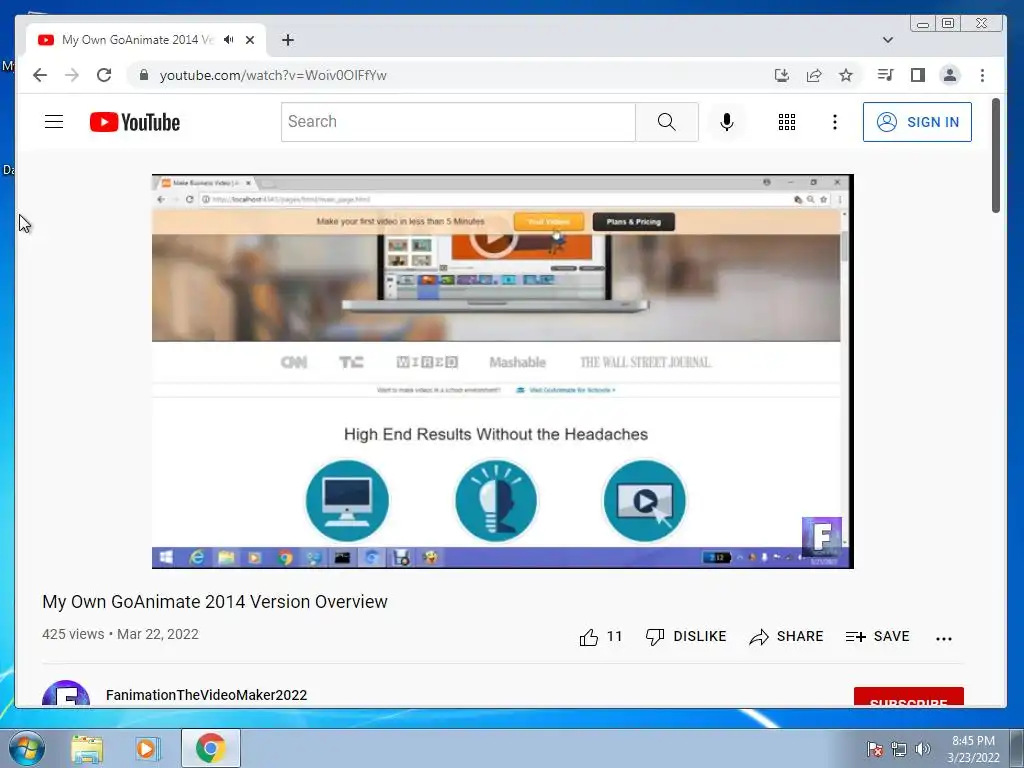Viewport: 1024px width, 768px height.
Task: Go back to the previous page
Action: coord(40,75)
